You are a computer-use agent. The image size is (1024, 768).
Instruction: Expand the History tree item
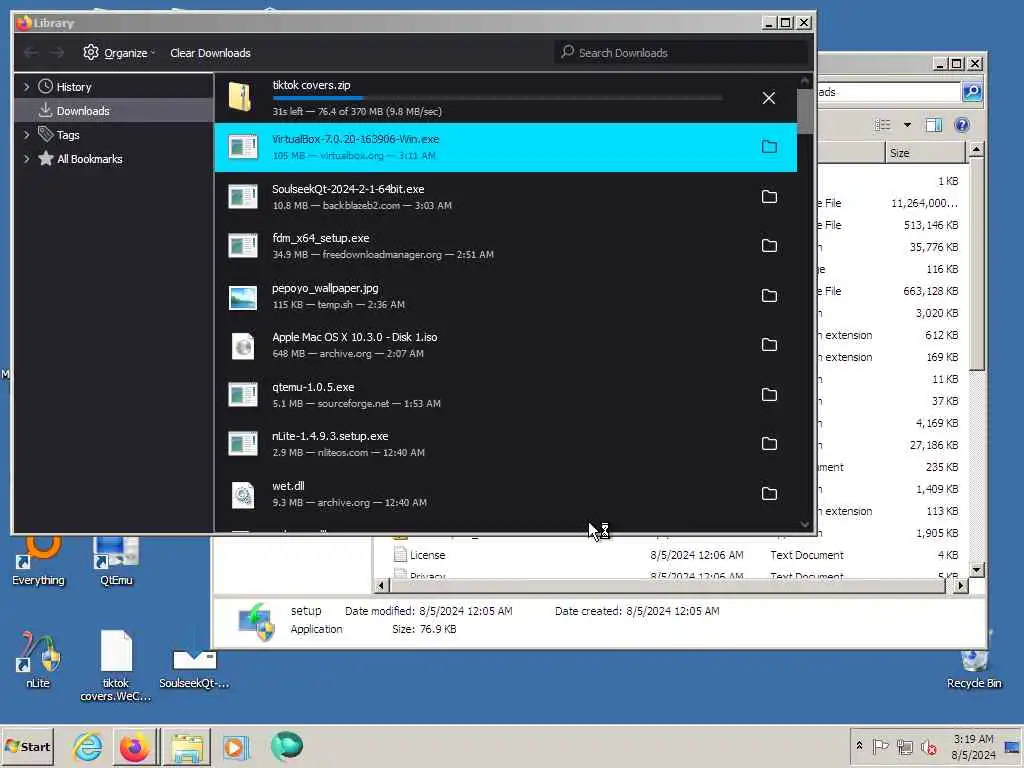click(26, 87)
